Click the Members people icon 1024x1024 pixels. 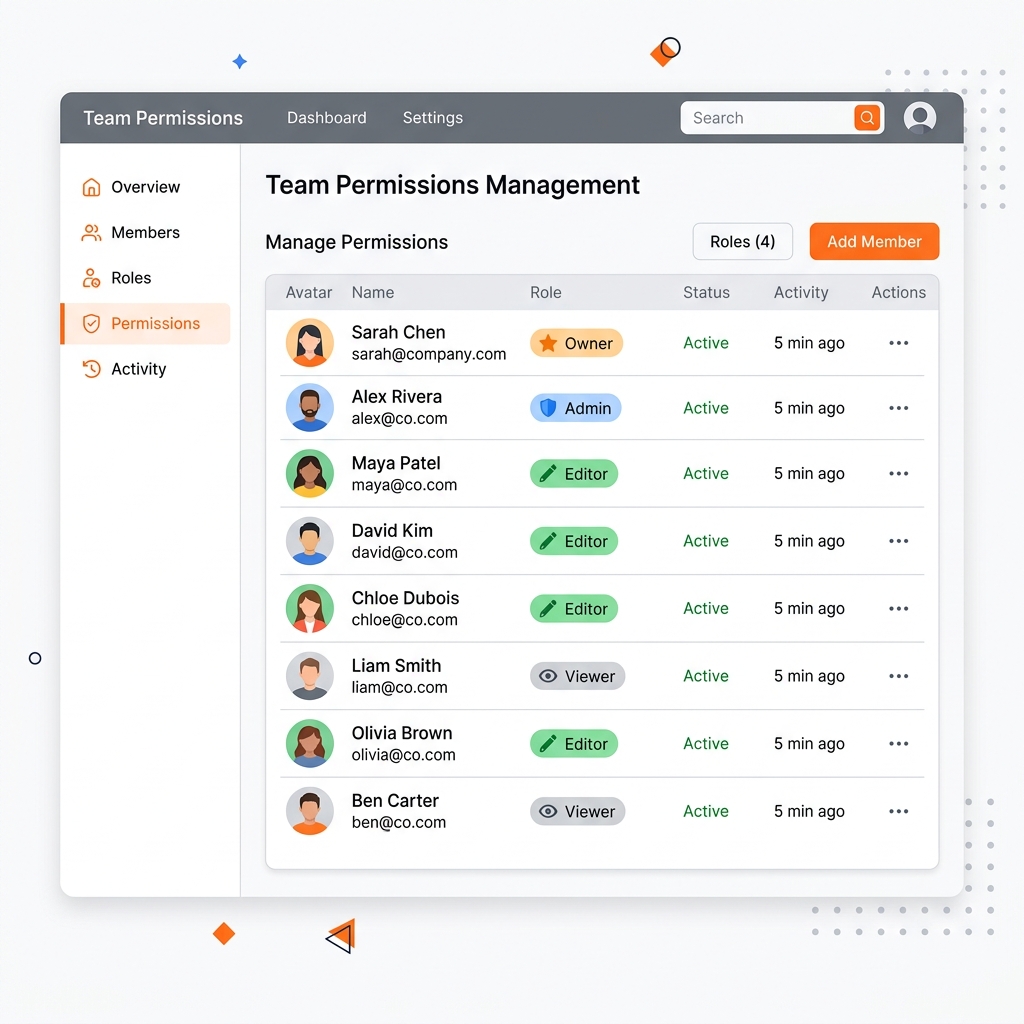(x=91, y=232)
